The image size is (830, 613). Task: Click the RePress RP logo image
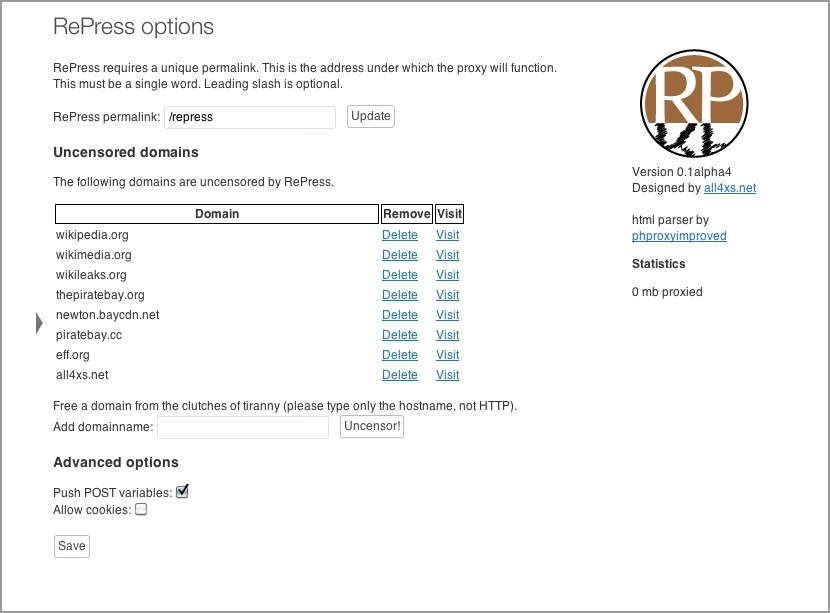693,104
